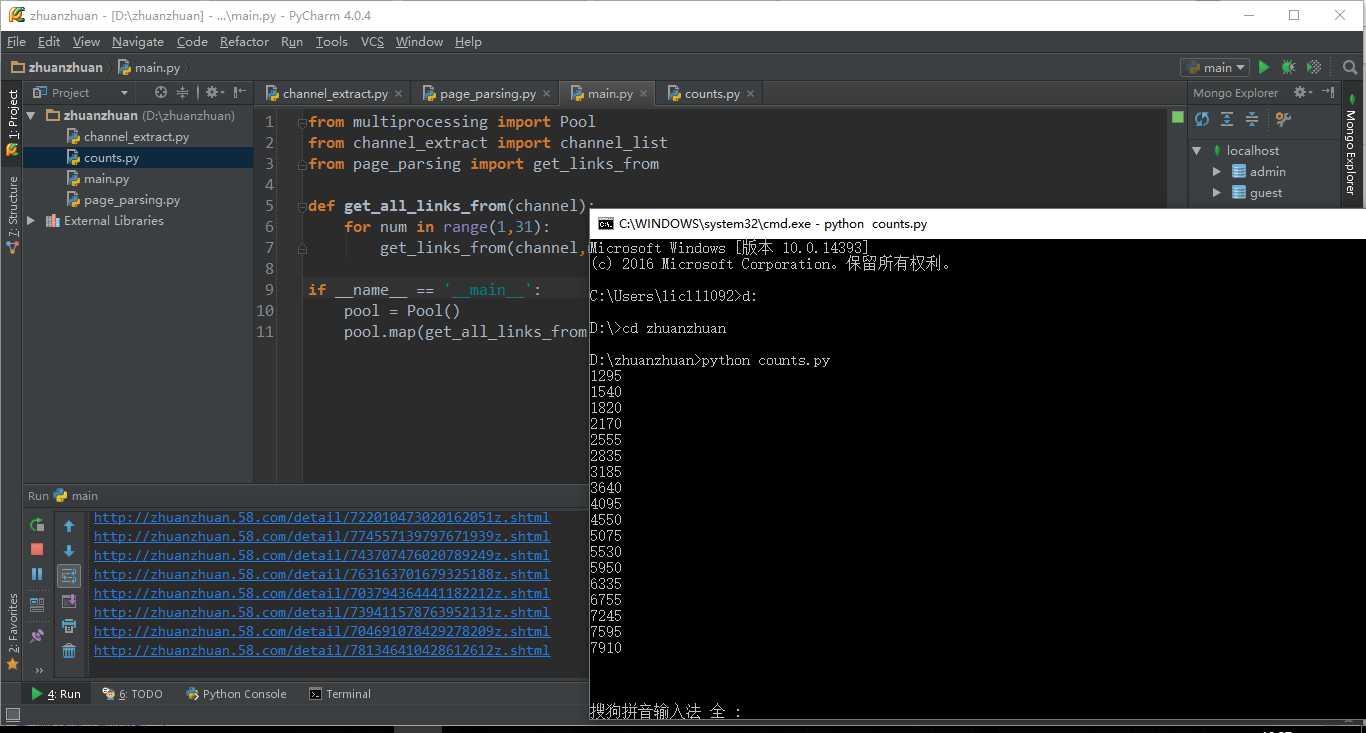
Task: Select the 4: Run tool window tab
Action: (56, 693)
